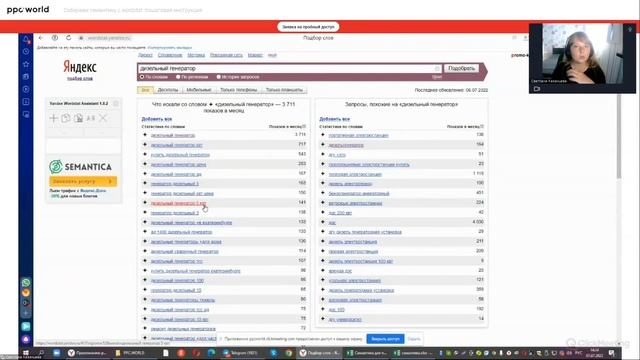Click the orange Semantica order service button
The height and width of the screenshot is (360, 640).
click(x=83, y=181)
